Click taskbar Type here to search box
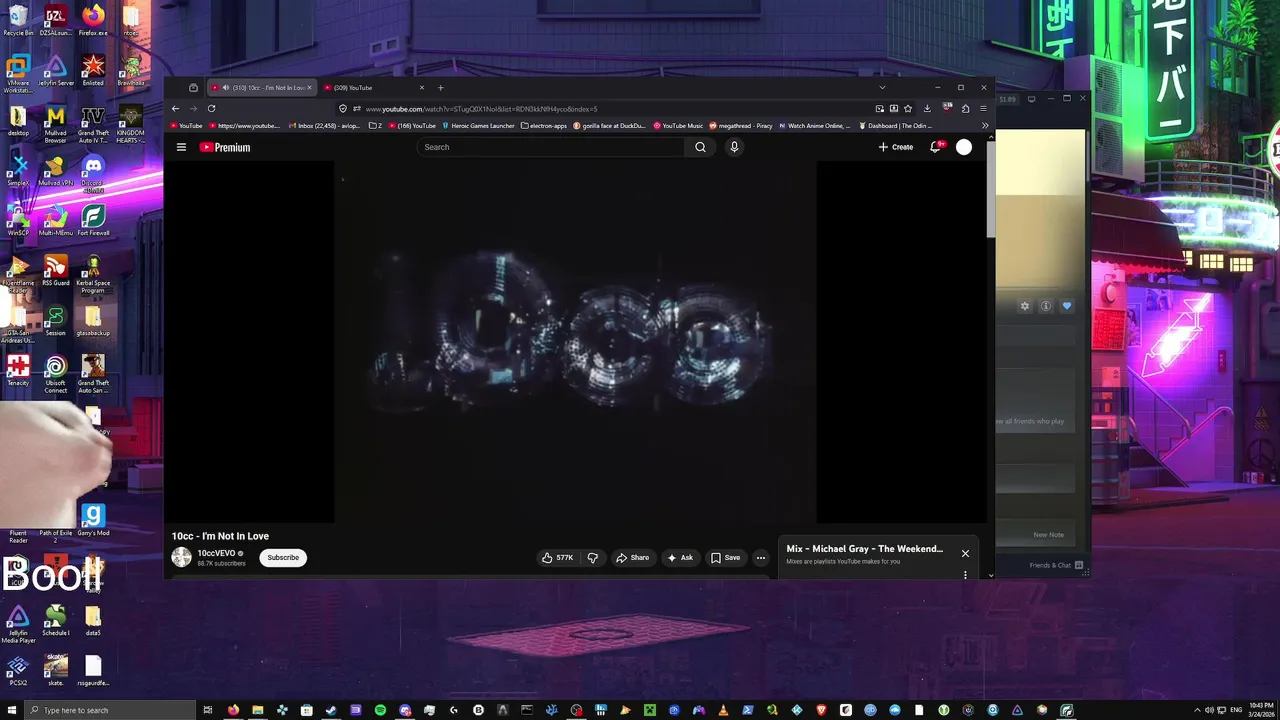This screenshot has height=720, width=1280. tap(110, 710)
